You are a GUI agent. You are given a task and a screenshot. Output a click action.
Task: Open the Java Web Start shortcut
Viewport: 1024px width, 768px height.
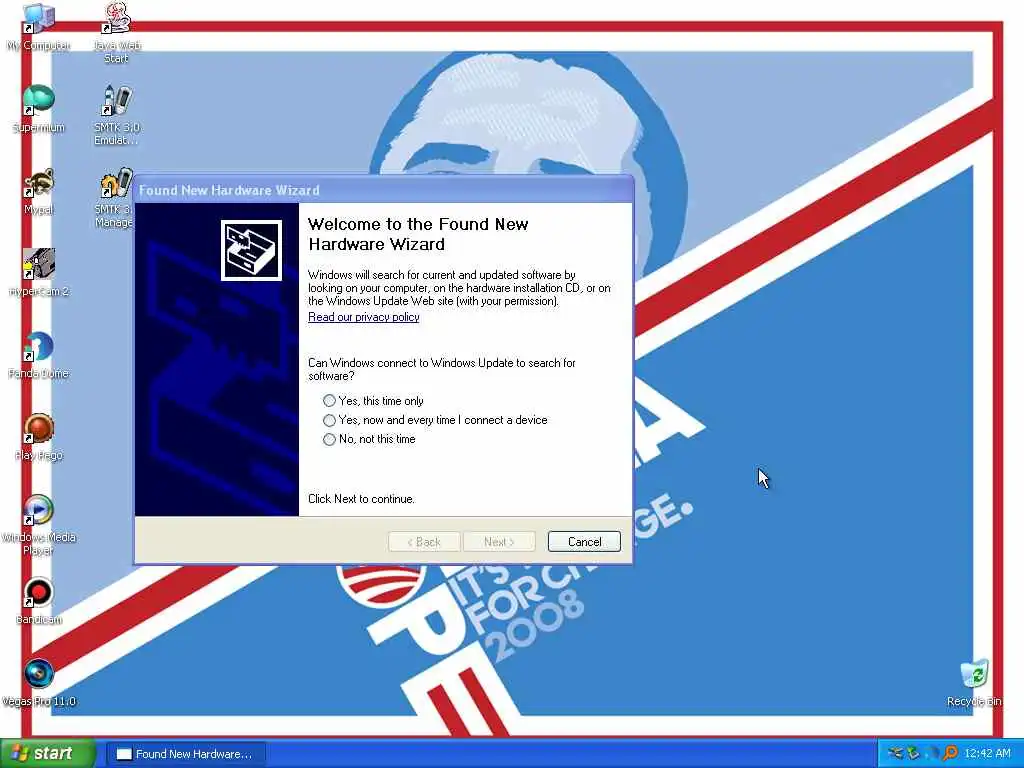[x=116, y=33]
